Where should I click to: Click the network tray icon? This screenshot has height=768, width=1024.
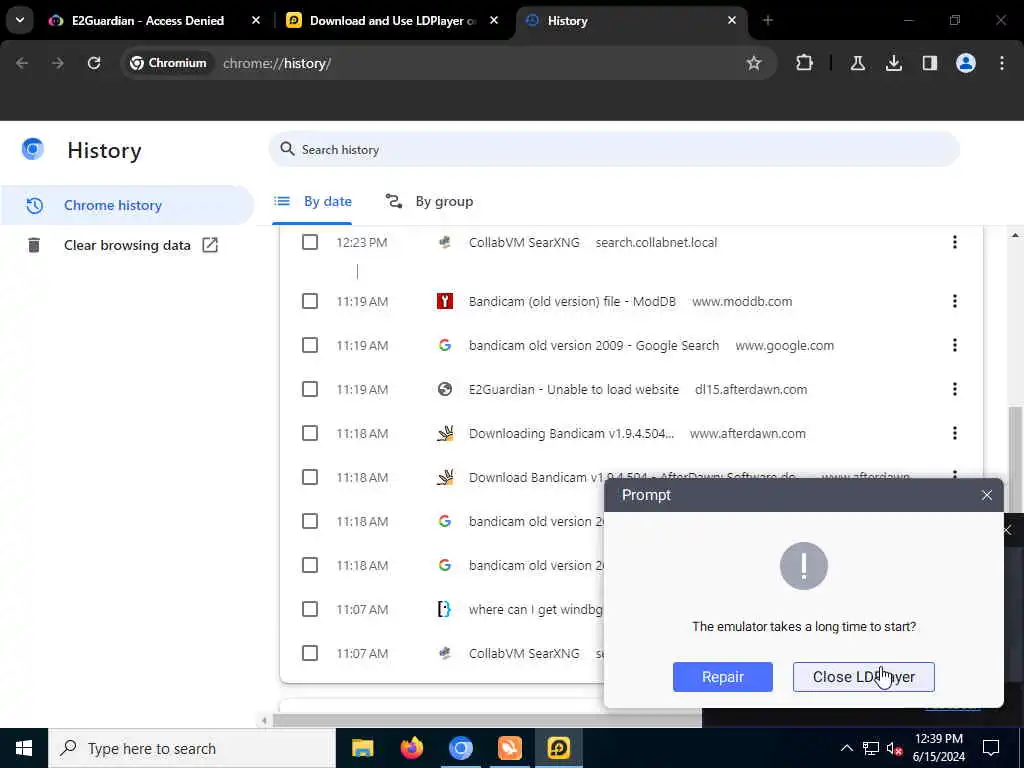(871, 748)
